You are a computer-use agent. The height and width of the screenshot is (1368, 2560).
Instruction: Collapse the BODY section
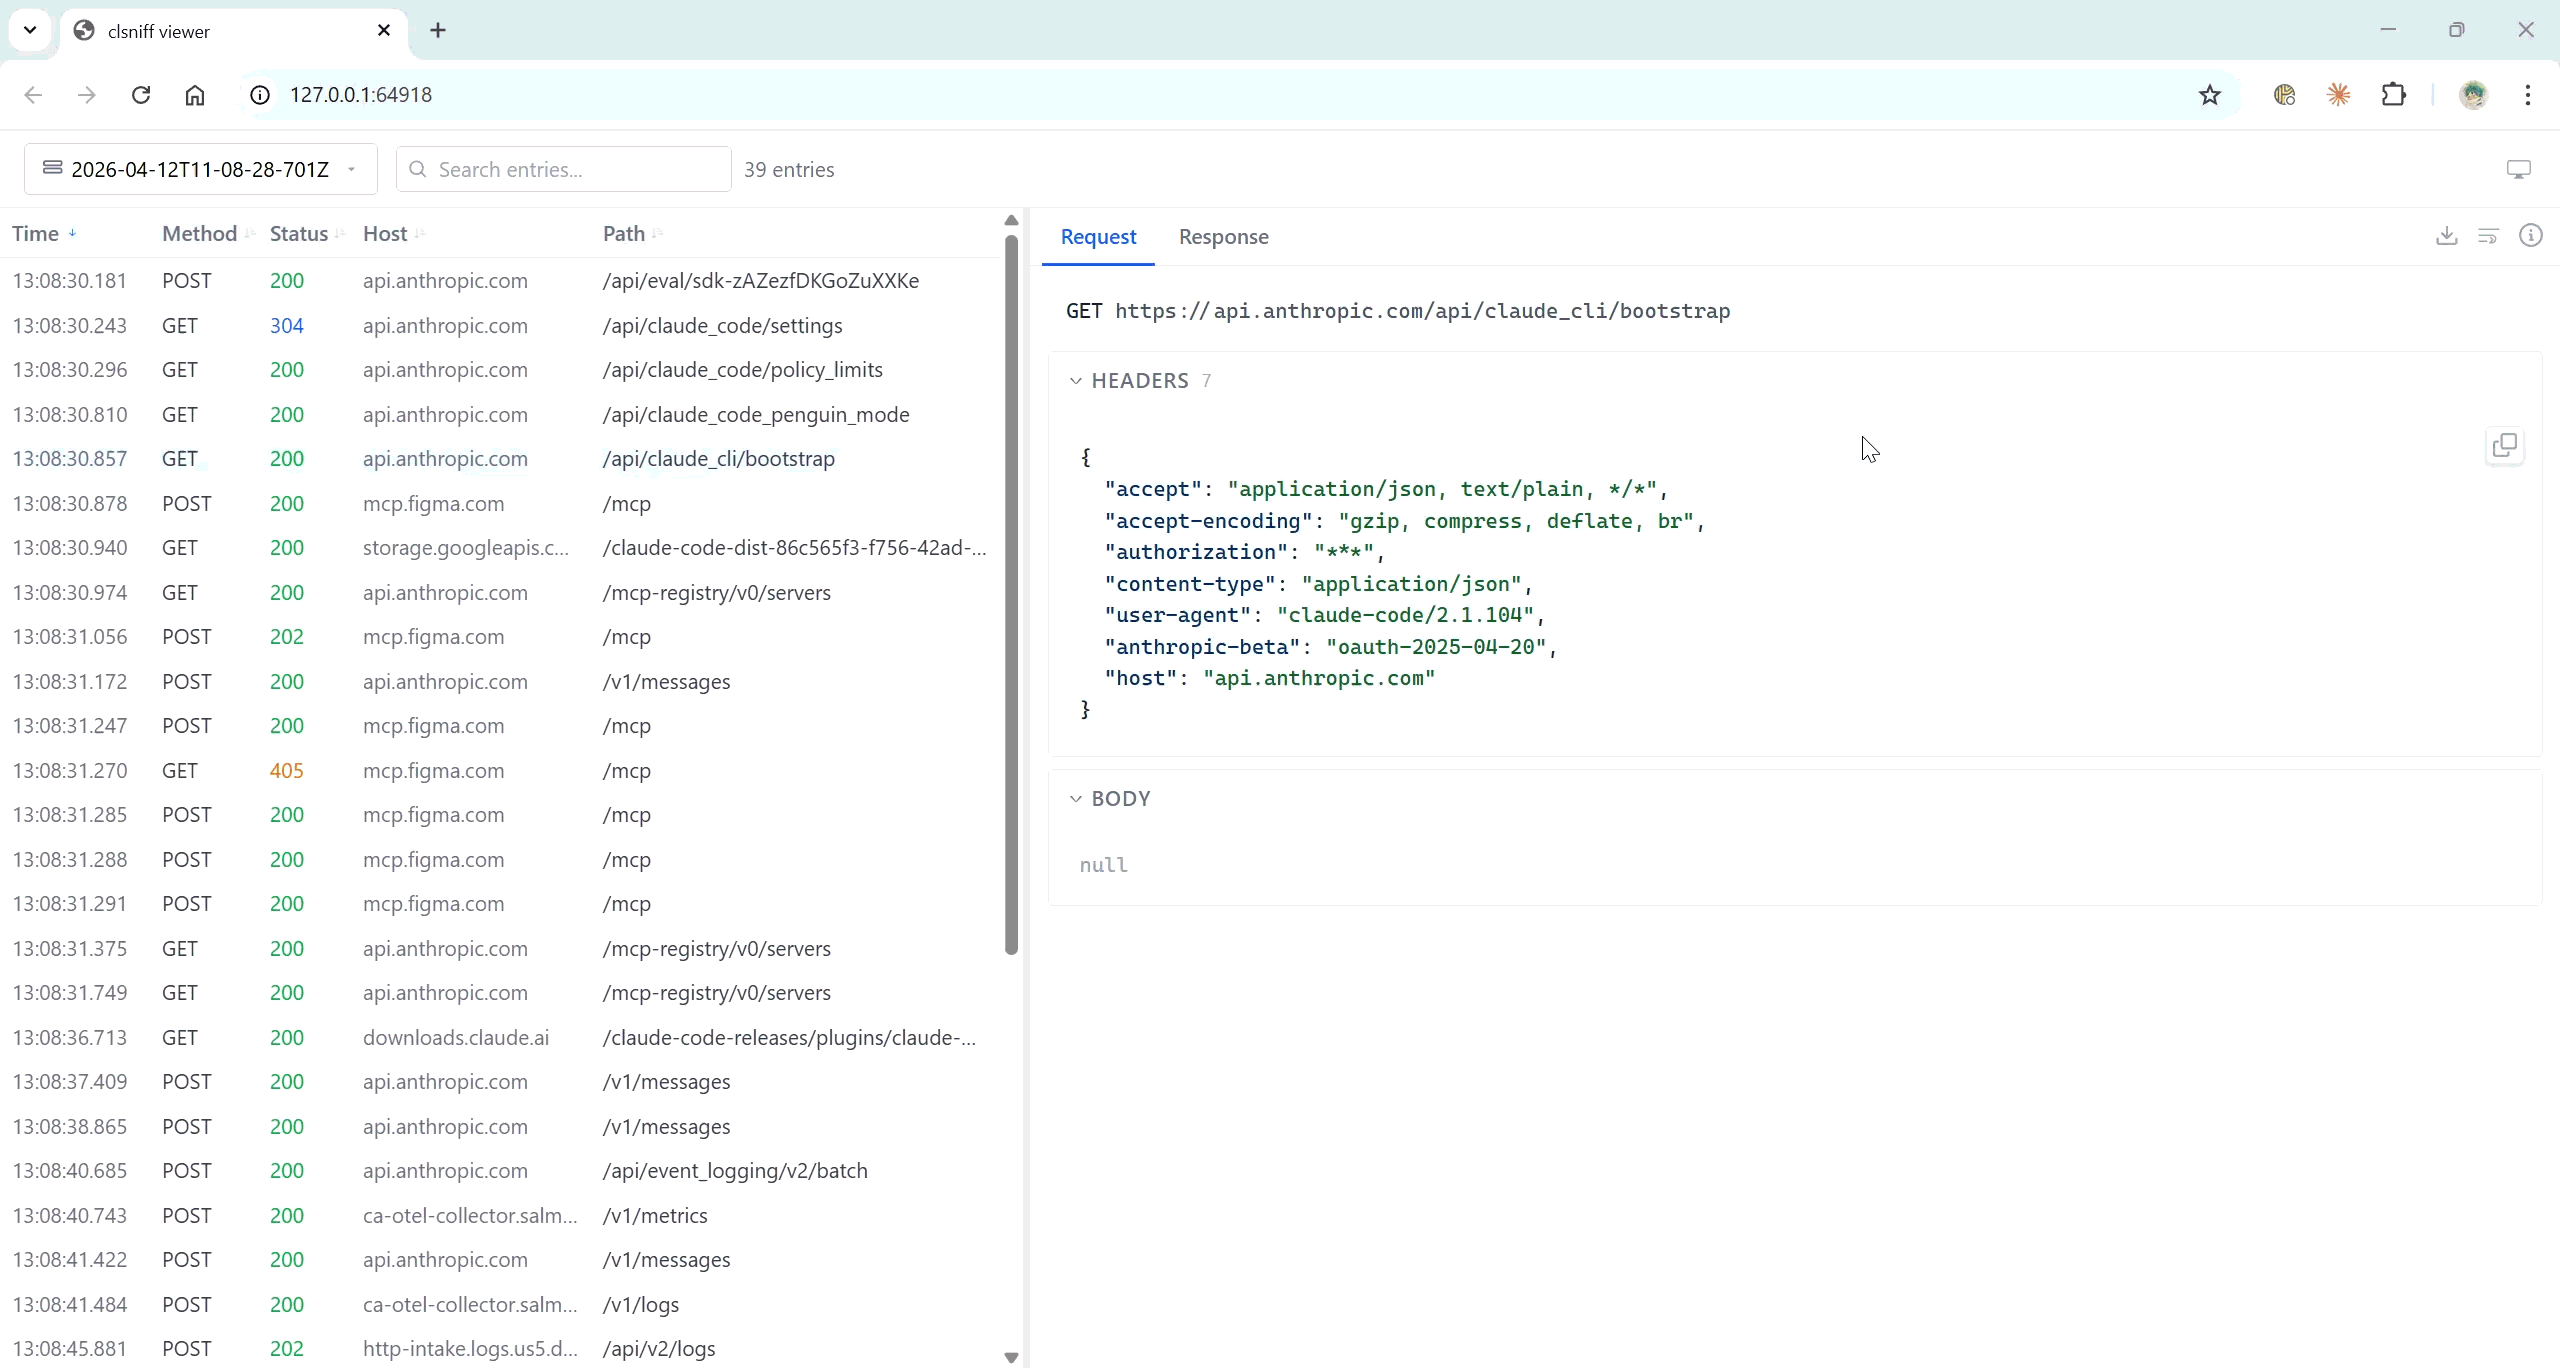[1119, 799]
